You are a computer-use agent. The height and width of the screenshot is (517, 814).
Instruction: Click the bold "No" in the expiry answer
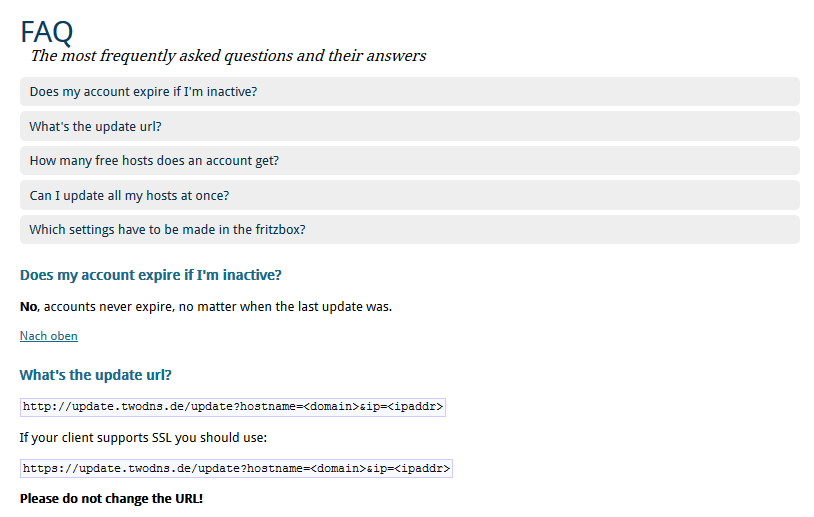pos(29,307)
